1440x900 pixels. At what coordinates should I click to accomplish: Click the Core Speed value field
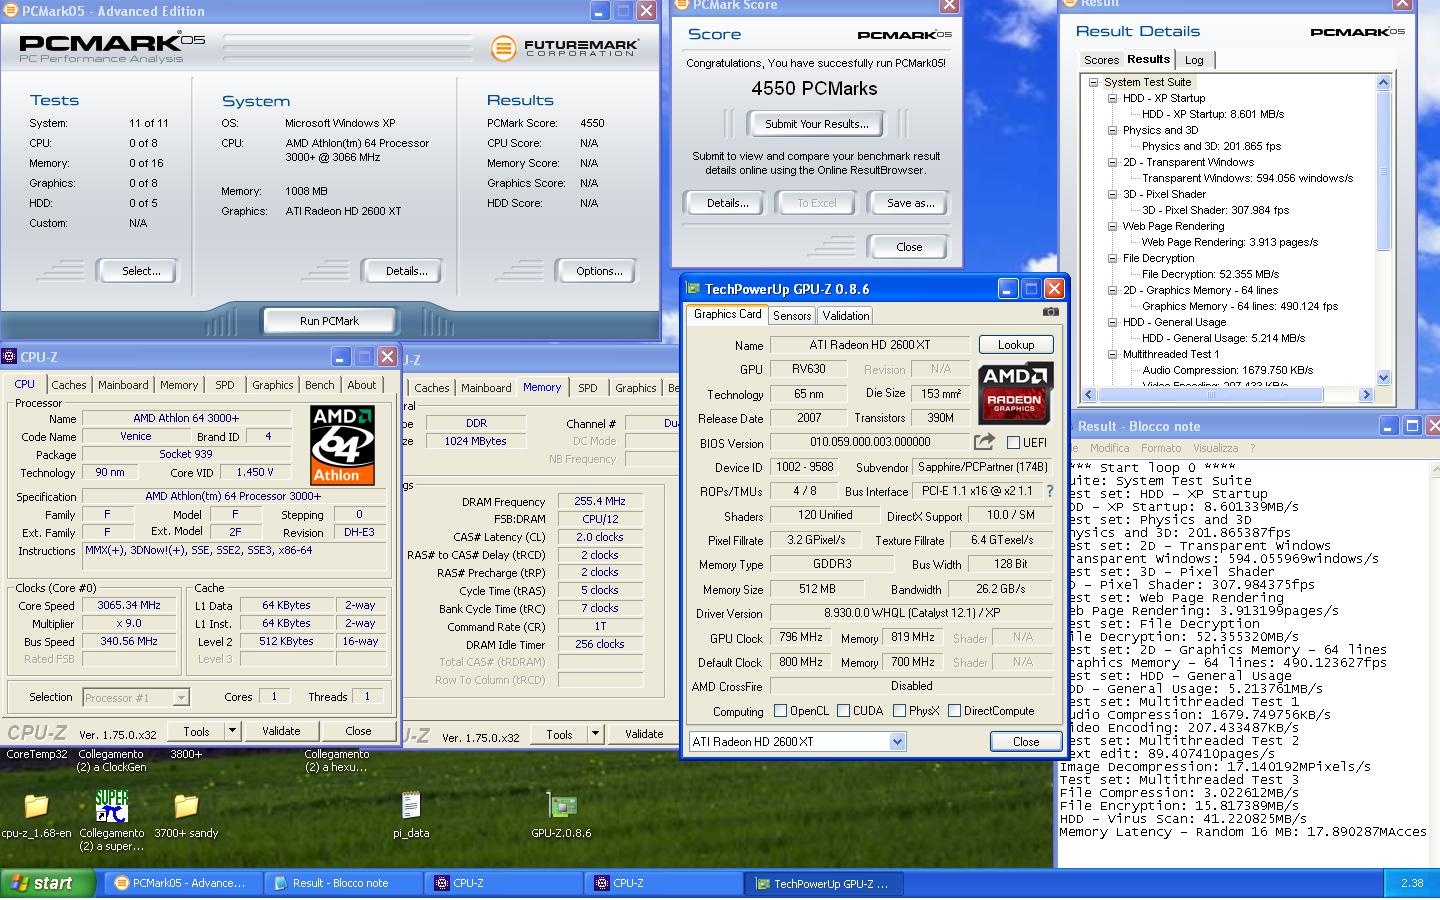(x=129, y=606)
